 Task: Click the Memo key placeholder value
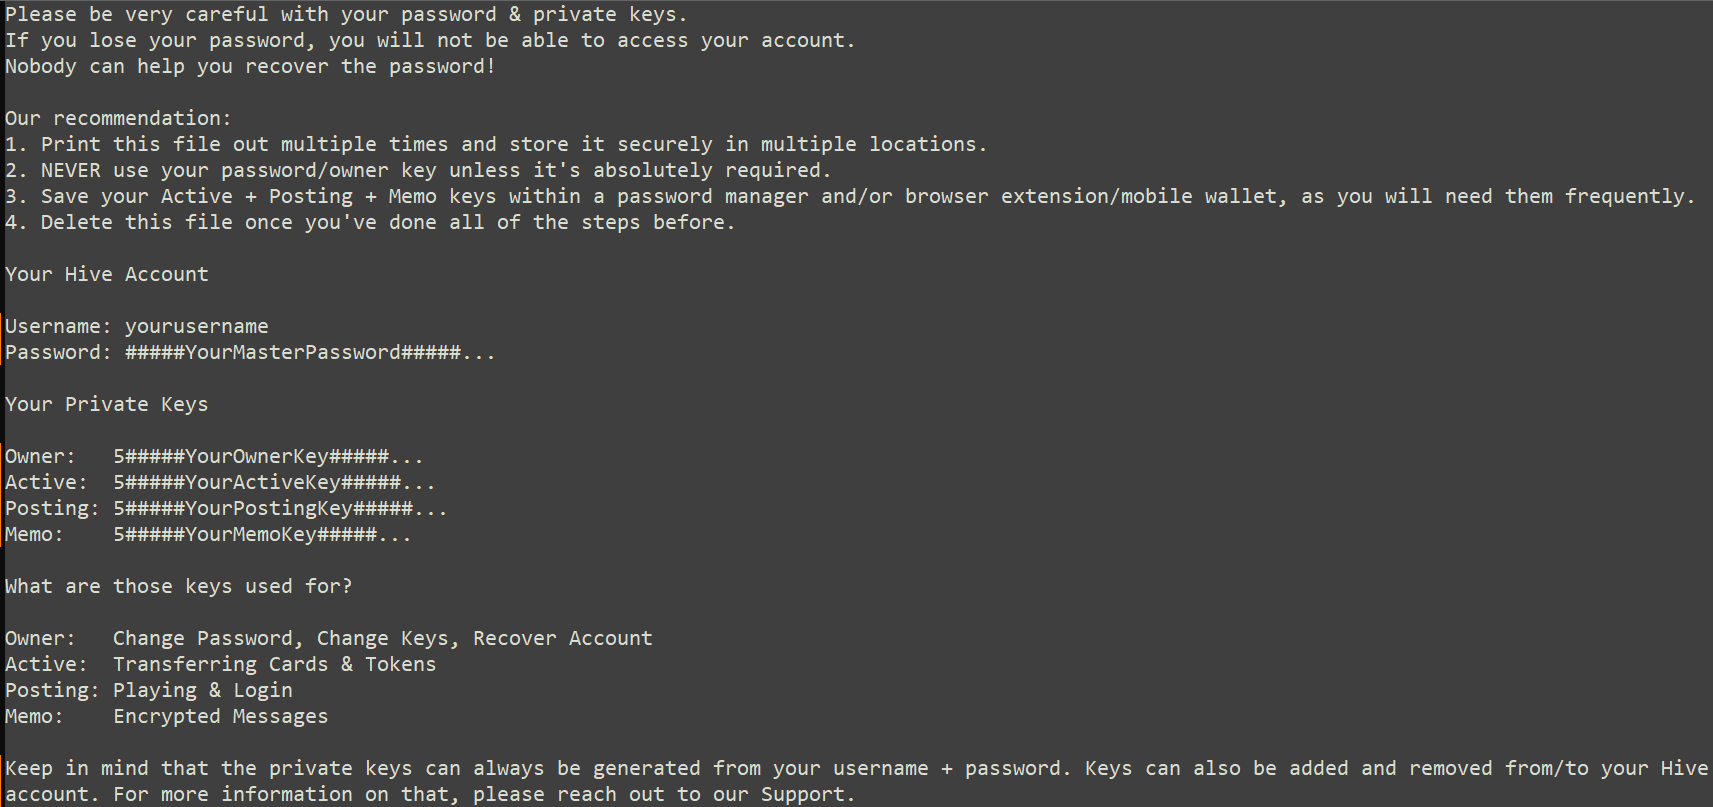click(x=262, y=535)
